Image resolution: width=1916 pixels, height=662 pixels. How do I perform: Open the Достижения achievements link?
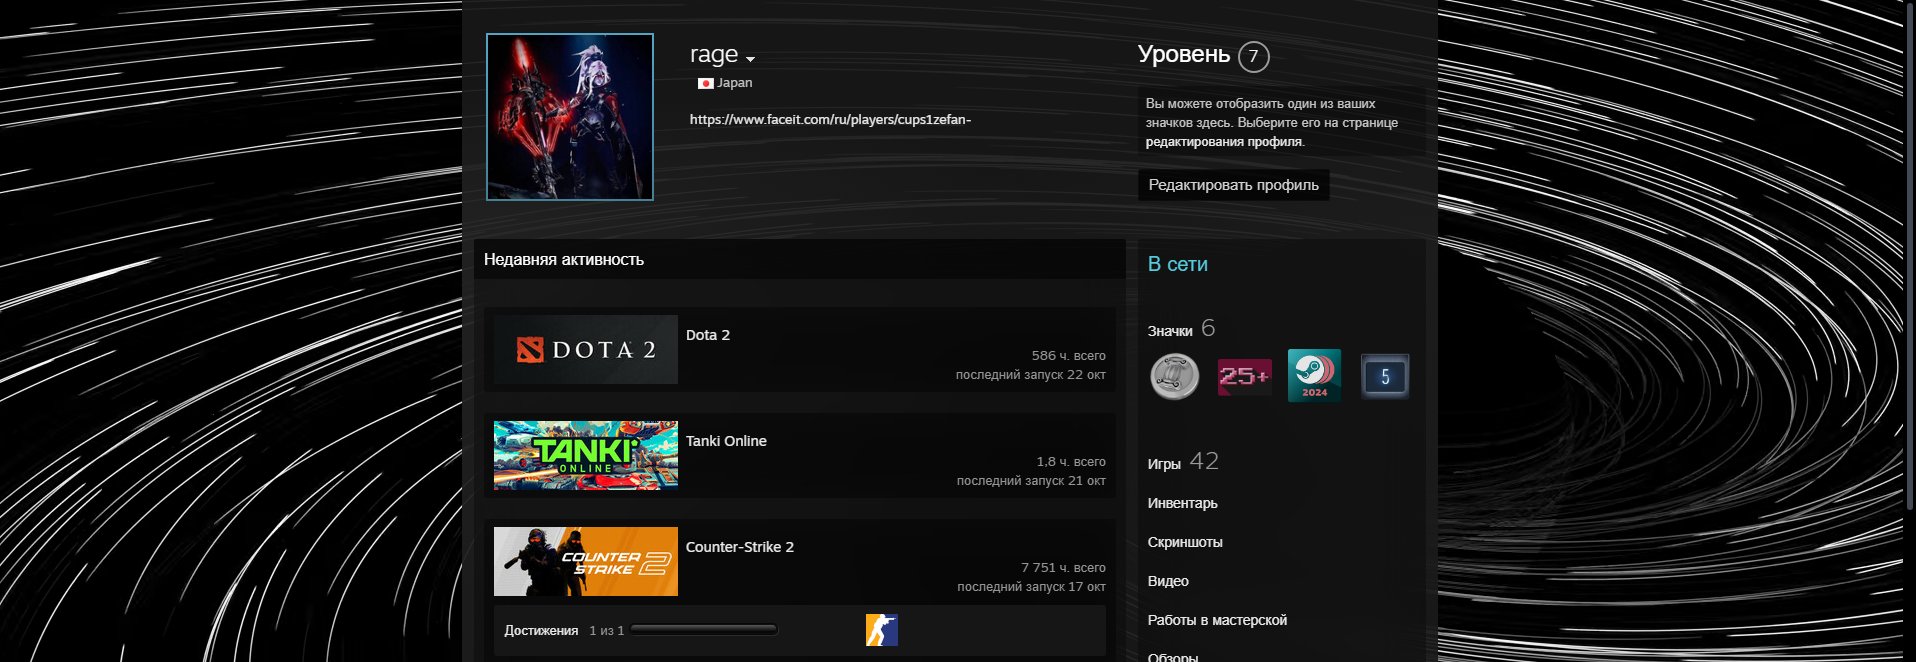(x=541, y=631)
